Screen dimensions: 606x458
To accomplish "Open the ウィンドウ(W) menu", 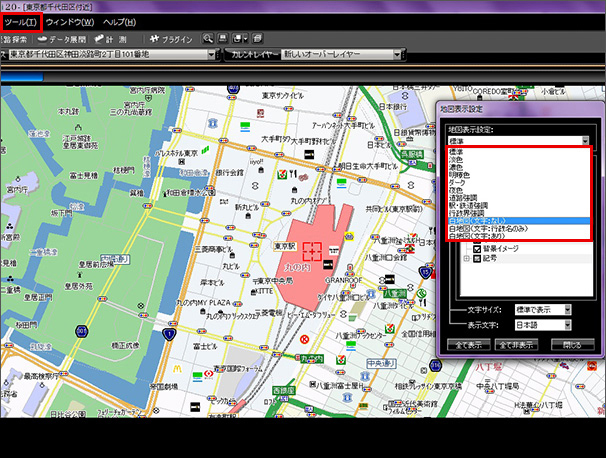I will tap(70, 22).
